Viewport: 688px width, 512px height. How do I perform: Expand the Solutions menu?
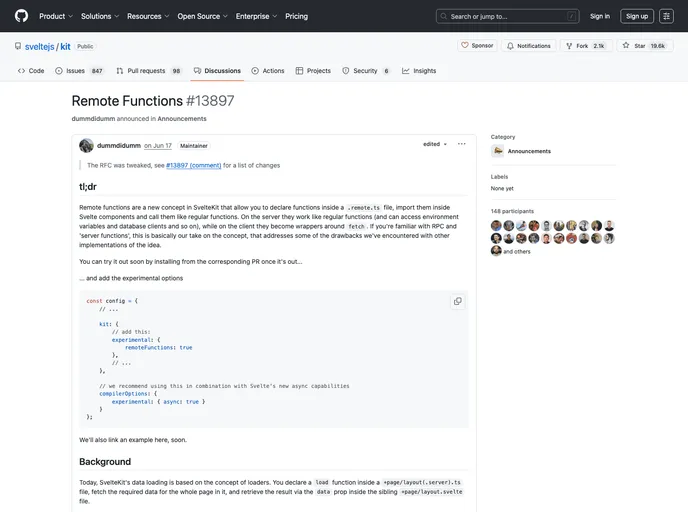tap(100, 16)
